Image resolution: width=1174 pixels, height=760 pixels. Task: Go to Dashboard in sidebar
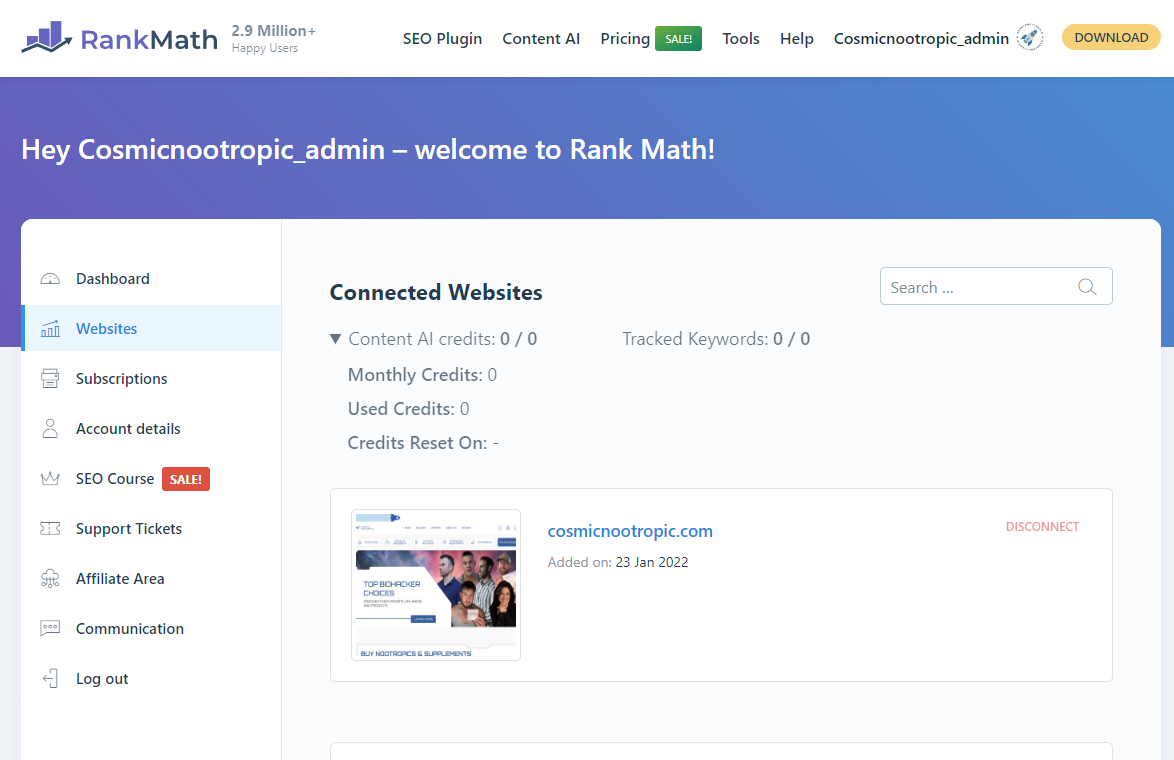[112, 279]
